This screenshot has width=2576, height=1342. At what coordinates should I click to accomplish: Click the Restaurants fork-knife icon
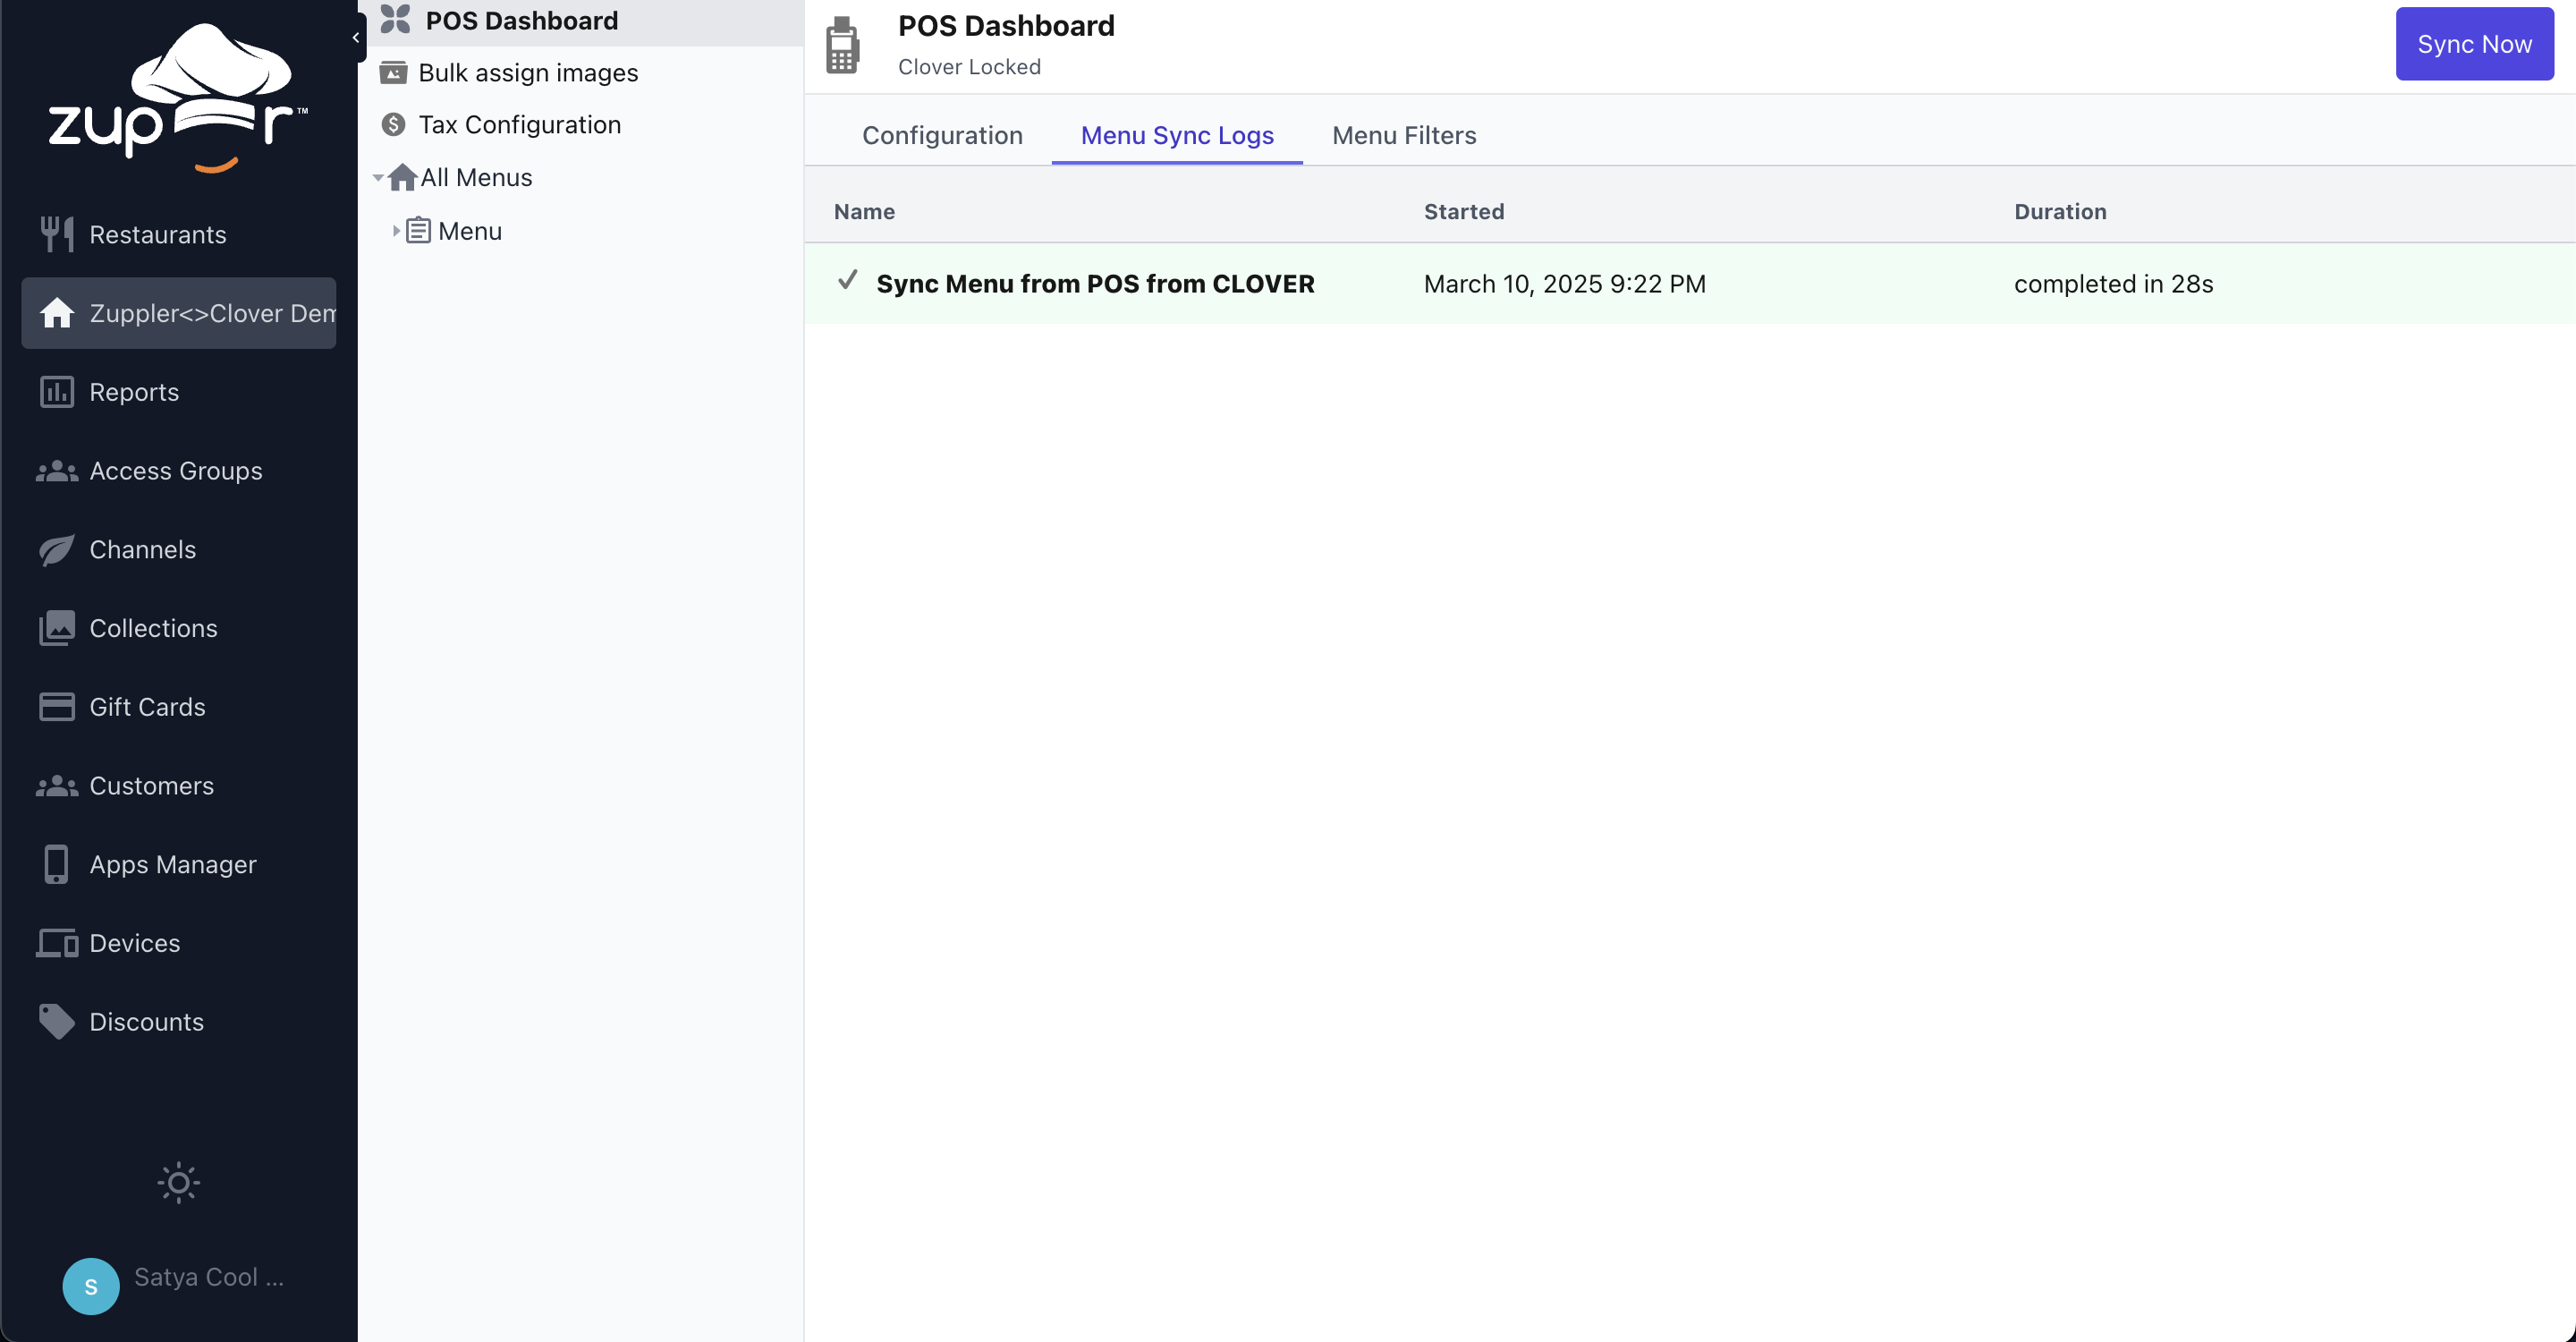56,234
